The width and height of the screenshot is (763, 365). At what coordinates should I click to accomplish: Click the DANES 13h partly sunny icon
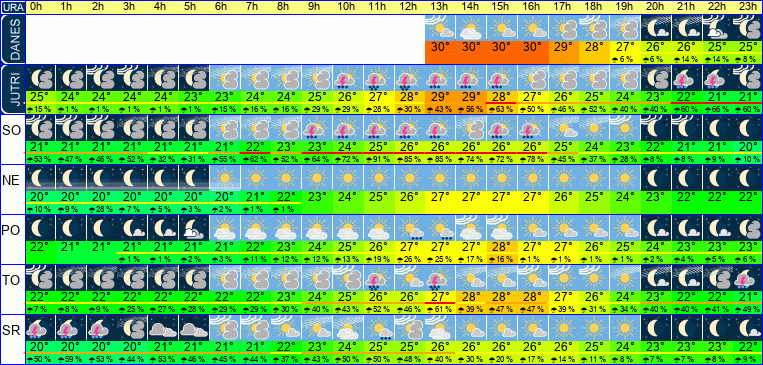click(440, 28)
